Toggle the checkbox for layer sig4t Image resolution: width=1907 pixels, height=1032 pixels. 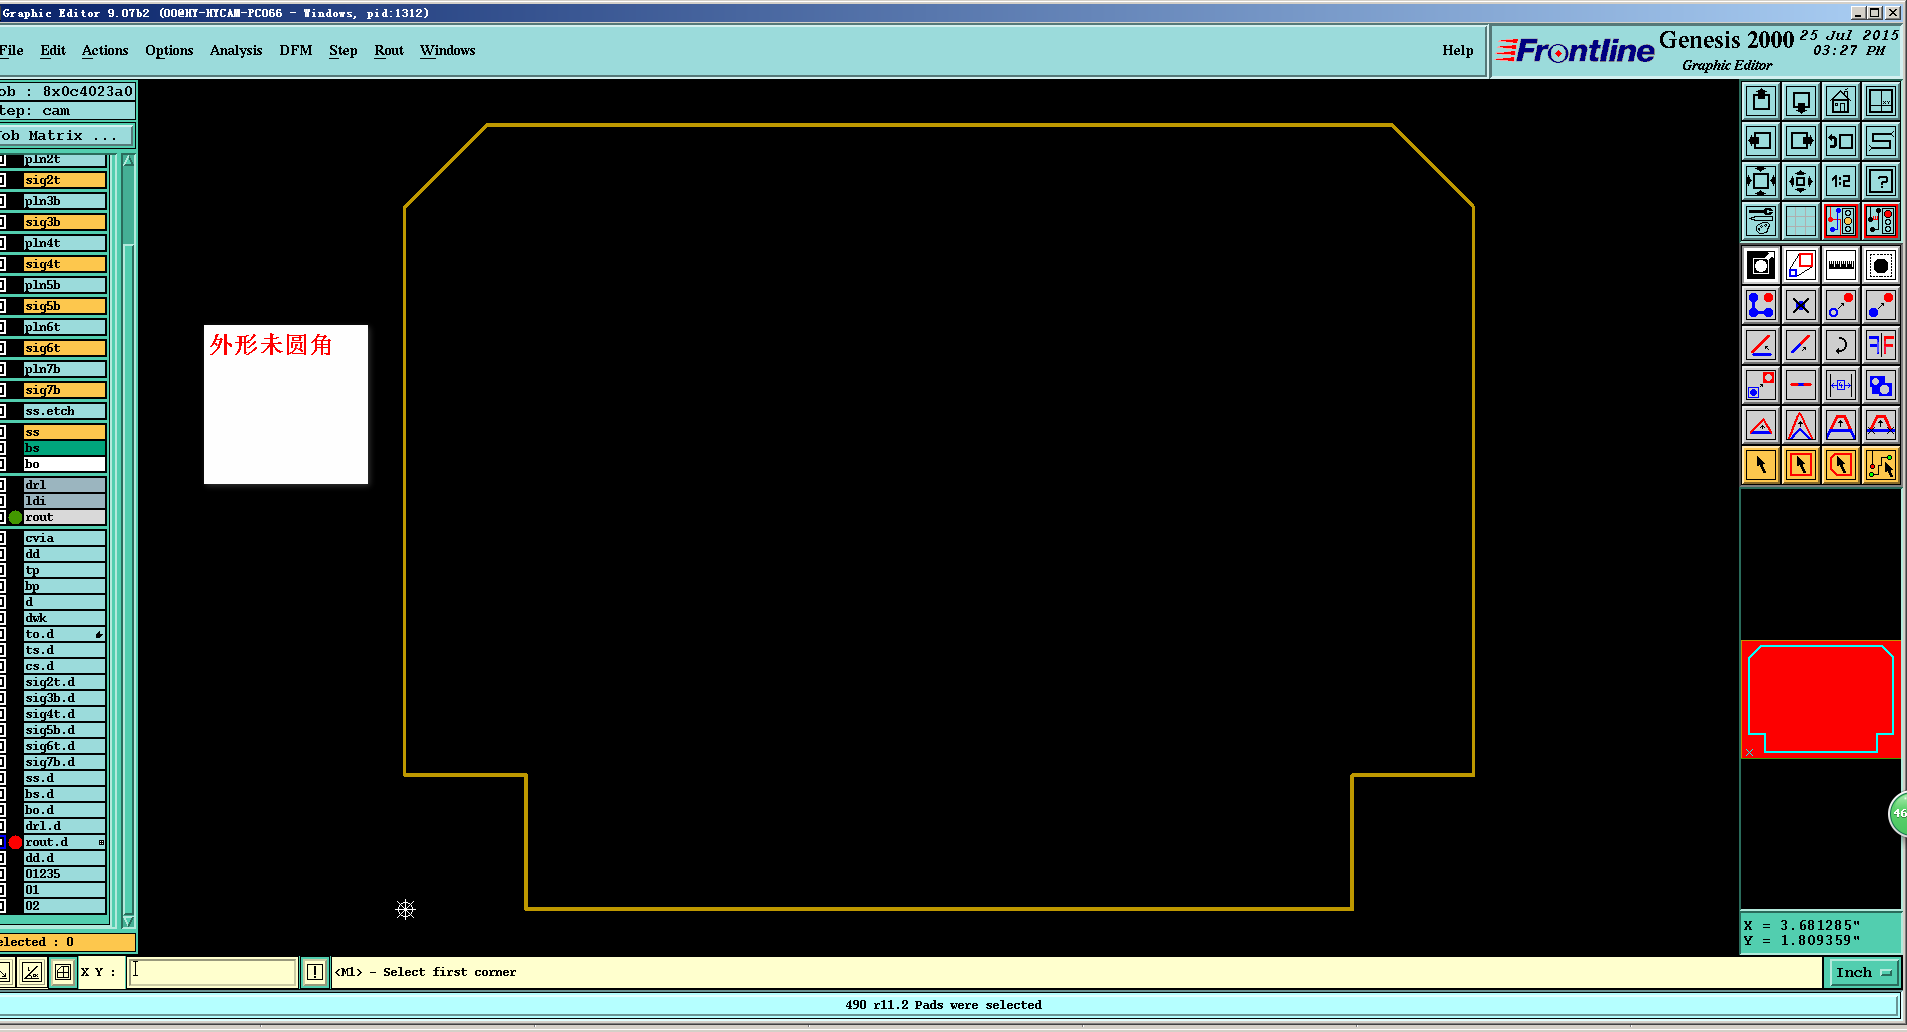pos(3,264)
